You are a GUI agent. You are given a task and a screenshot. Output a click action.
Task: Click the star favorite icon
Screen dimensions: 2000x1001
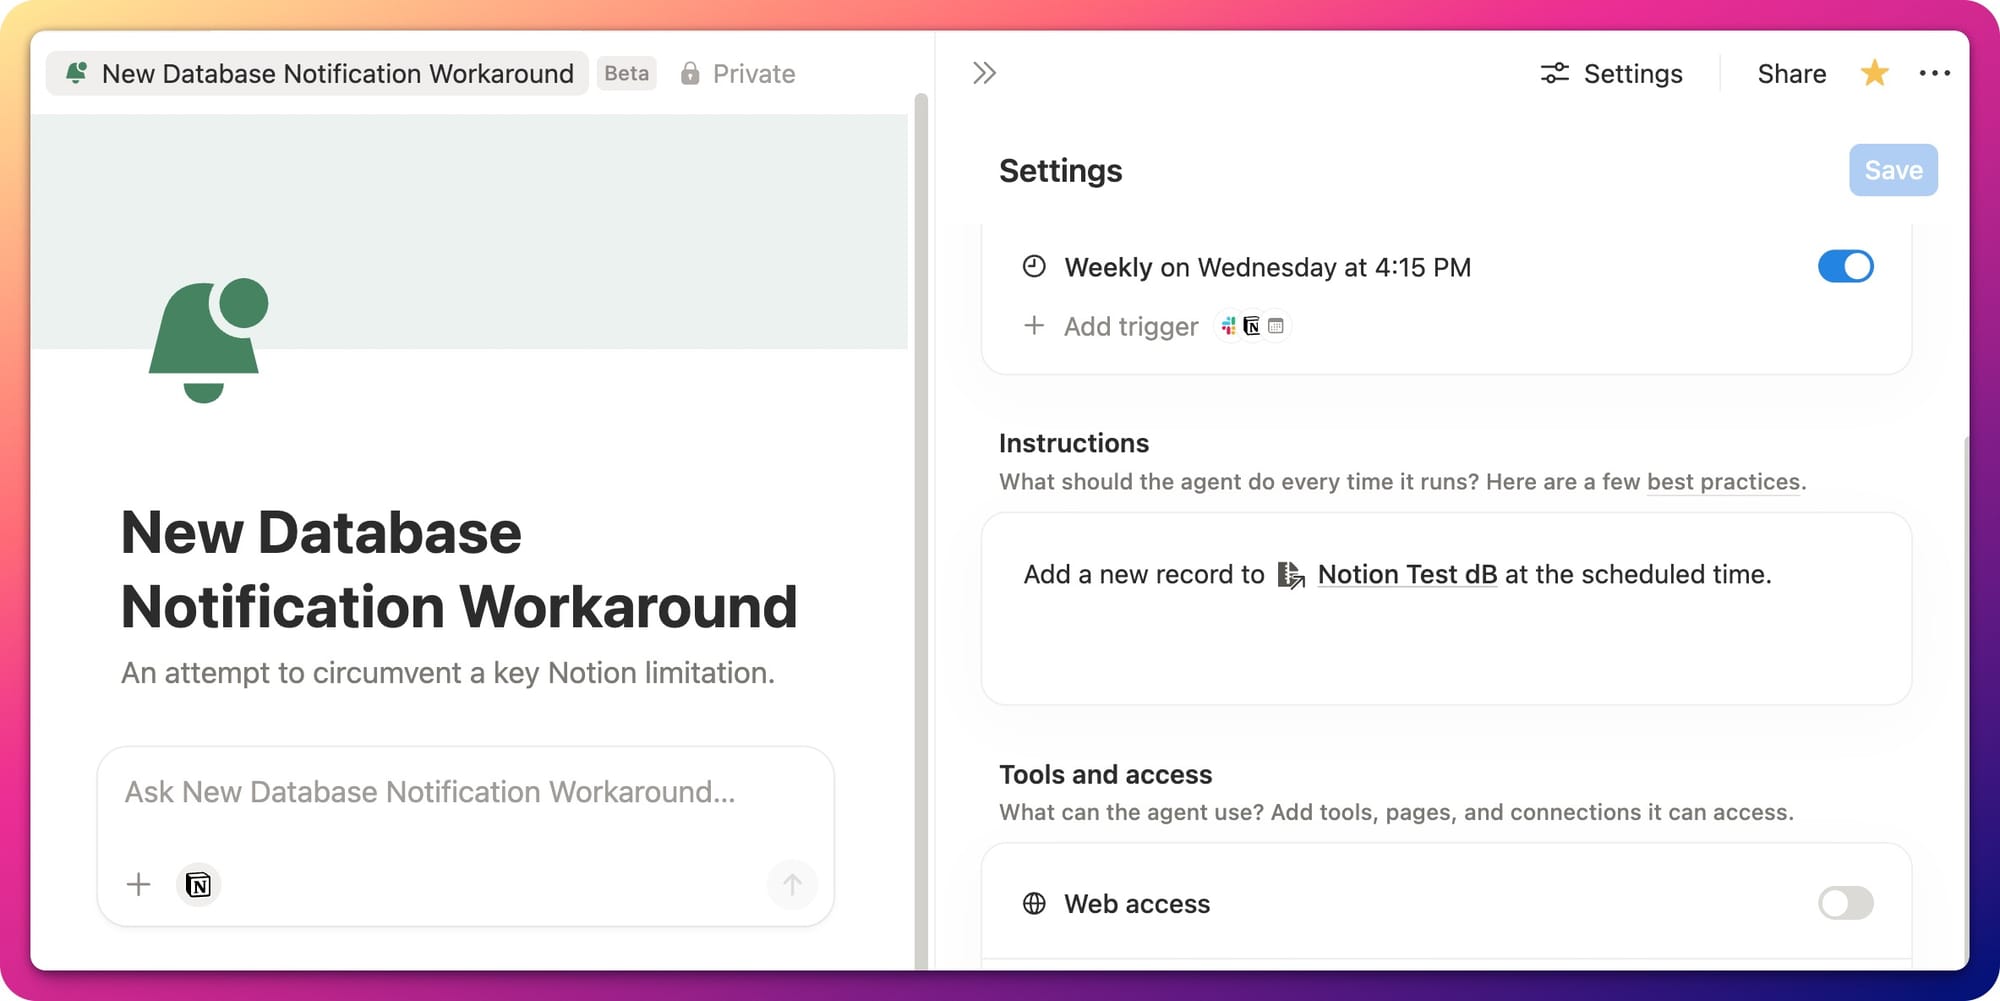1874,73
